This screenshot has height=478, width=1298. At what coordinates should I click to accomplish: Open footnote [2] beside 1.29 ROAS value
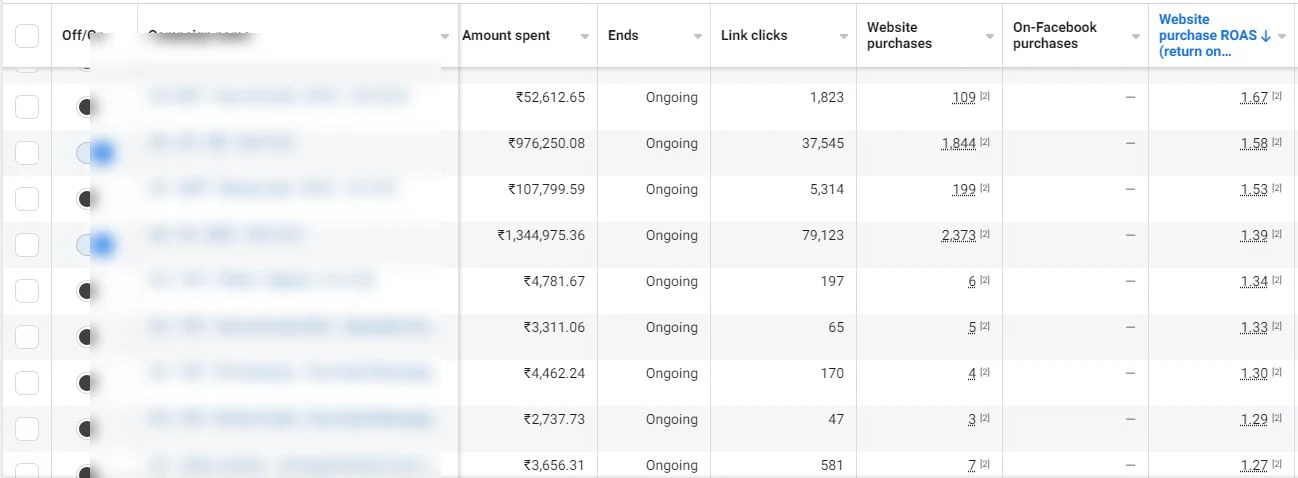point(1277,418)
